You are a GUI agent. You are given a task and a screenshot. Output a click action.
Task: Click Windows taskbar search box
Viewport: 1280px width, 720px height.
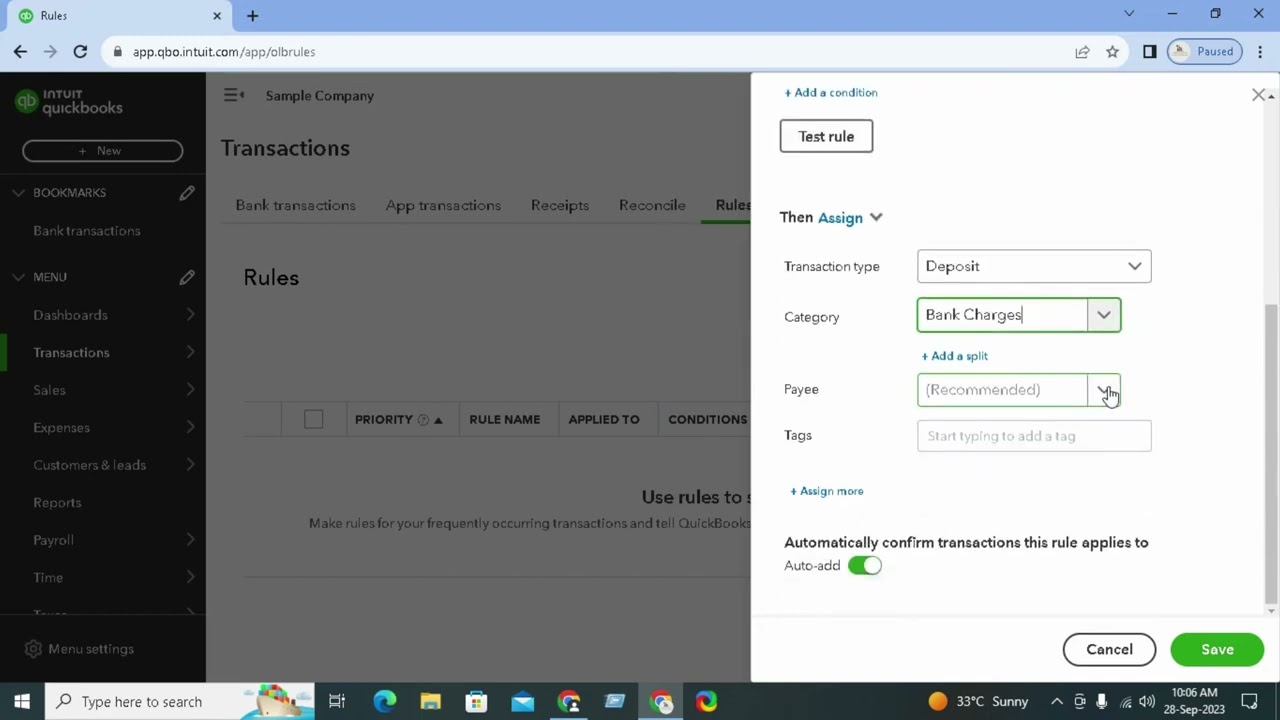point(180,702)
